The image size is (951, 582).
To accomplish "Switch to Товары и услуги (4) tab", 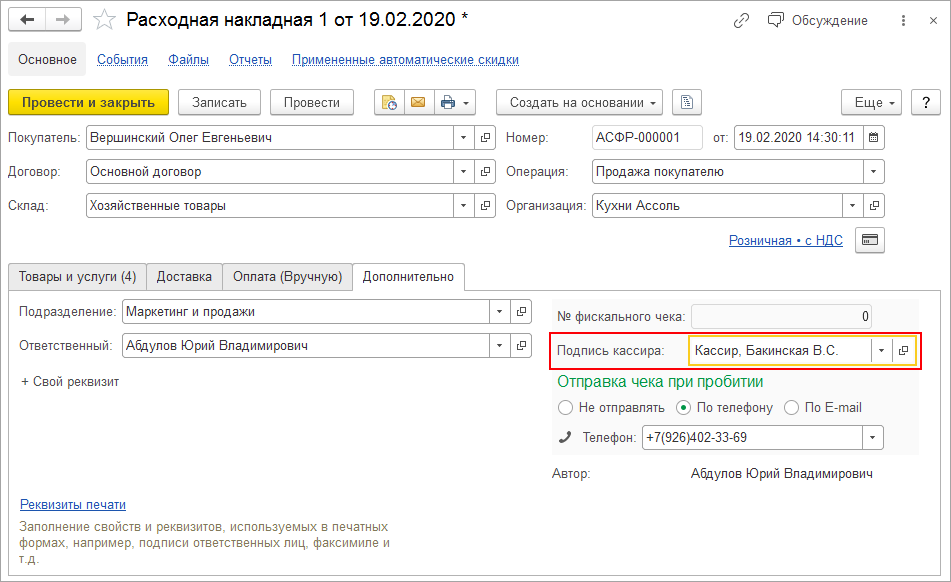I will point(77,276).
